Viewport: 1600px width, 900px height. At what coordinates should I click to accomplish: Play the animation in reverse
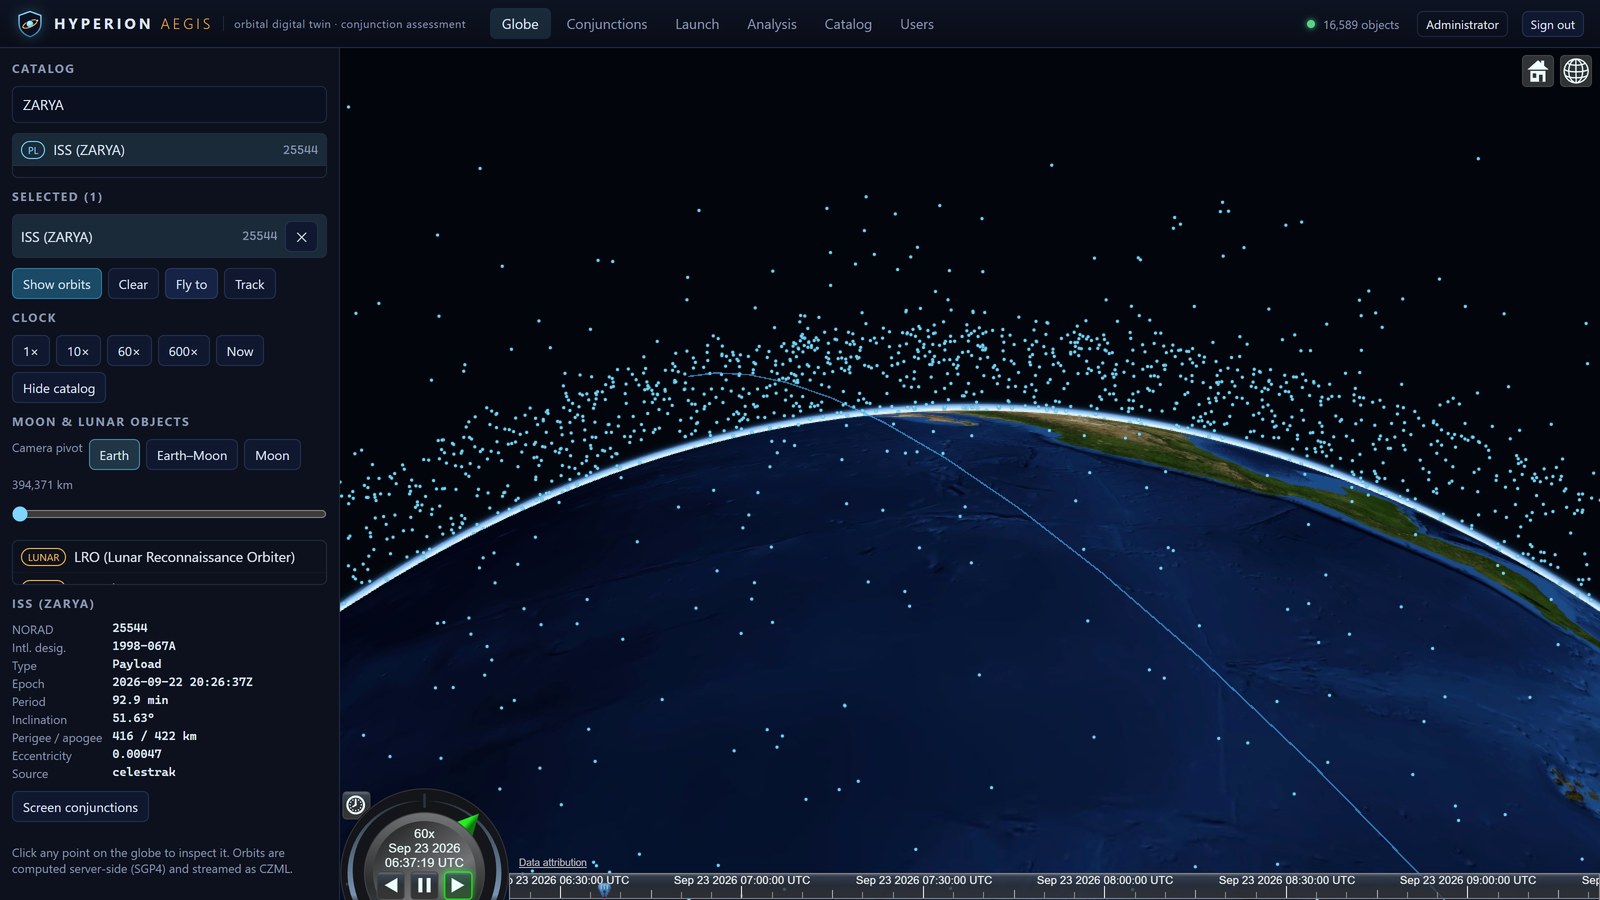pos(392,885)
